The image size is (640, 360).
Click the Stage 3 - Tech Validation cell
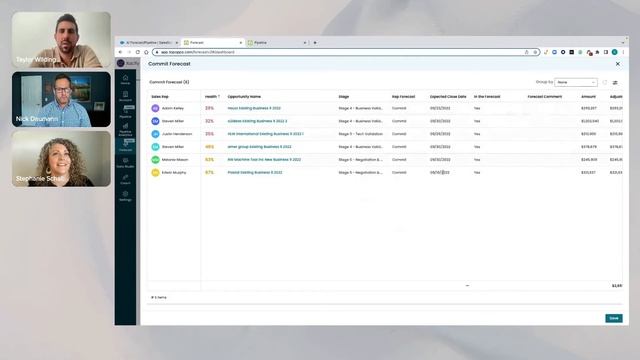[x=360, y=134]
